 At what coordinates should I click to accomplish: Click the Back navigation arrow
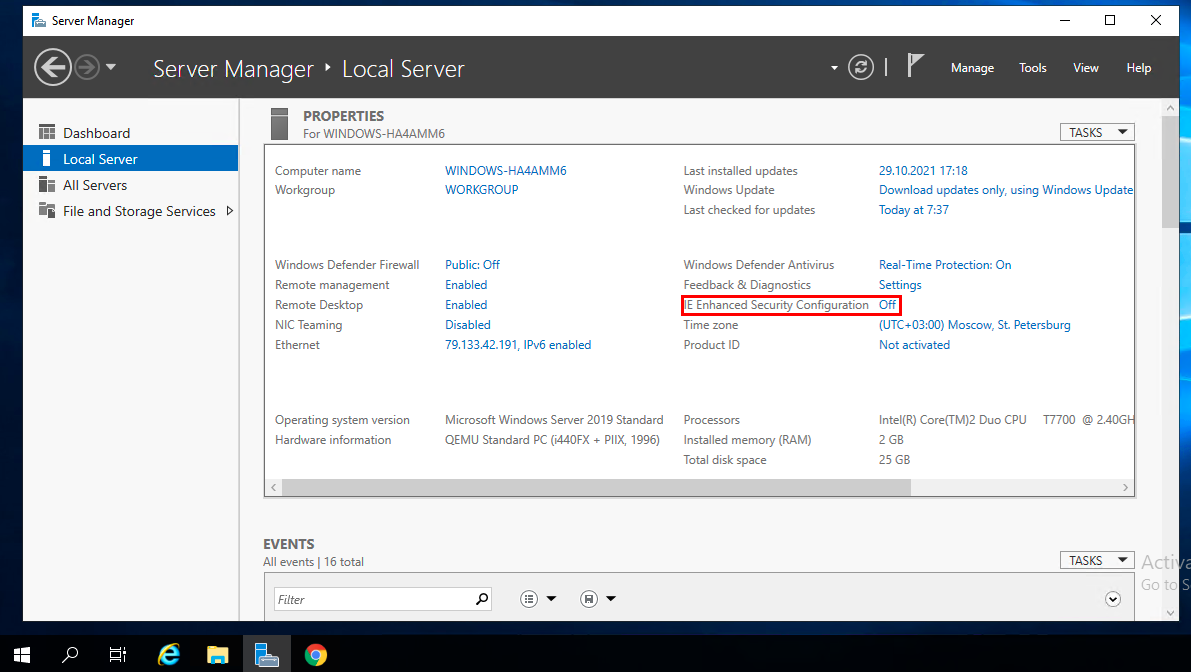(52, 68)
